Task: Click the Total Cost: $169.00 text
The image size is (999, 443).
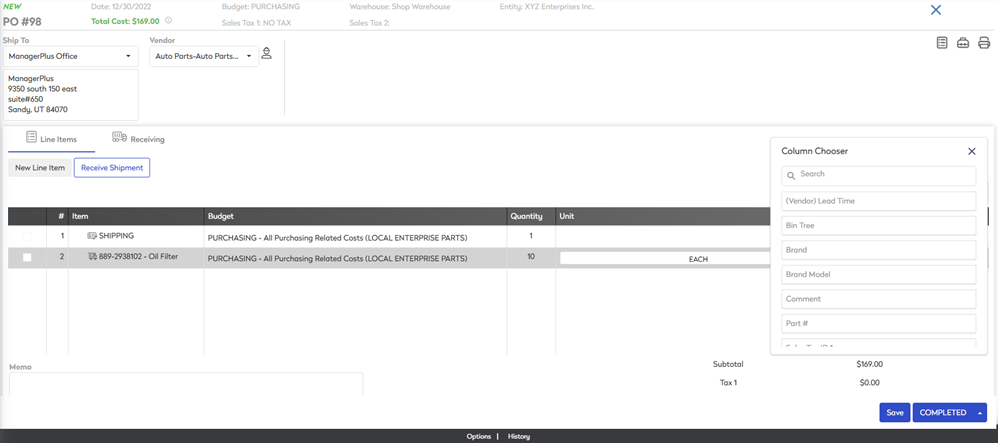Action: (x=125, y=20)
